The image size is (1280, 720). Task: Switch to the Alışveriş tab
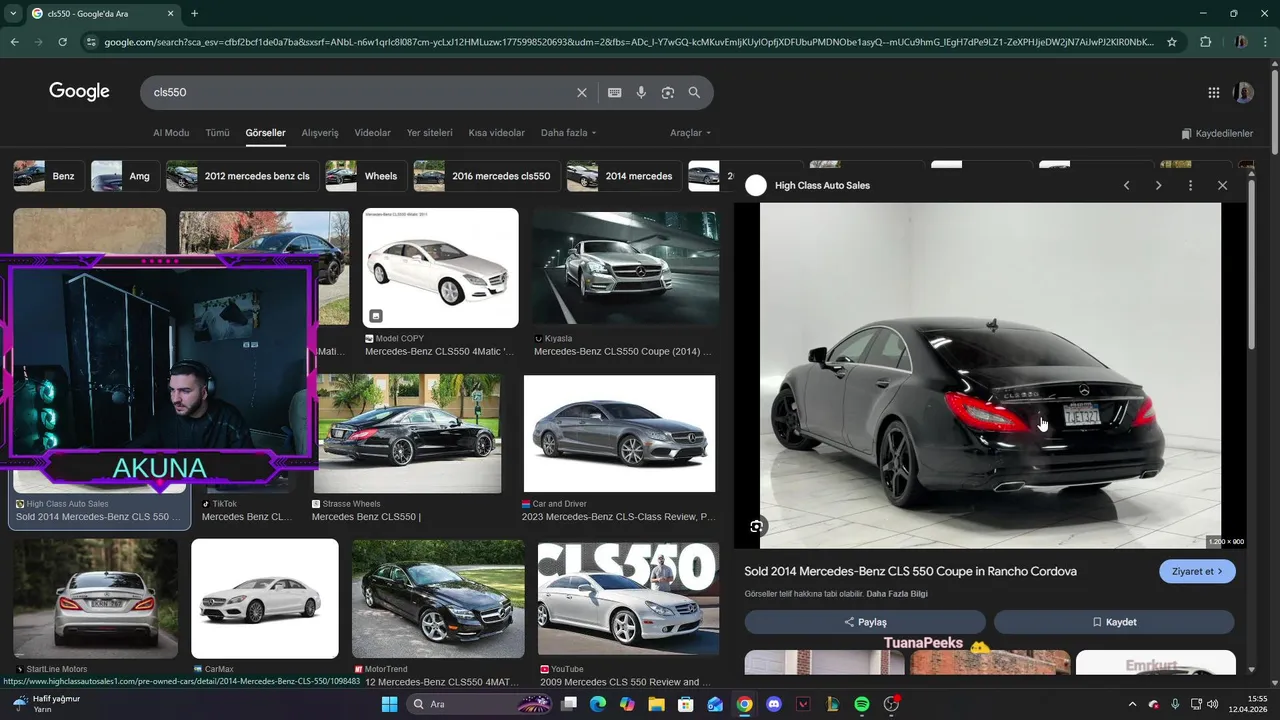click(320, 133)
